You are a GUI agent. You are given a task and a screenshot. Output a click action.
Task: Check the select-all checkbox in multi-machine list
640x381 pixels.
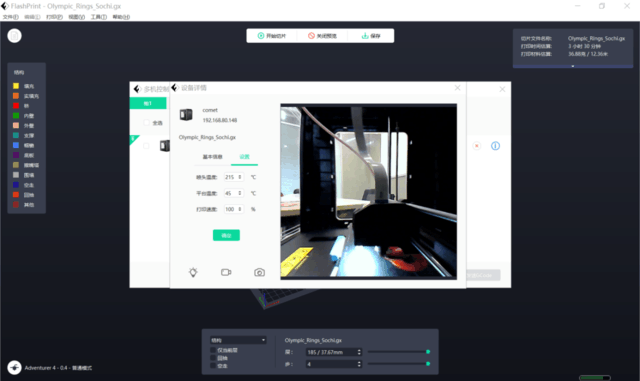pos(147,123)
